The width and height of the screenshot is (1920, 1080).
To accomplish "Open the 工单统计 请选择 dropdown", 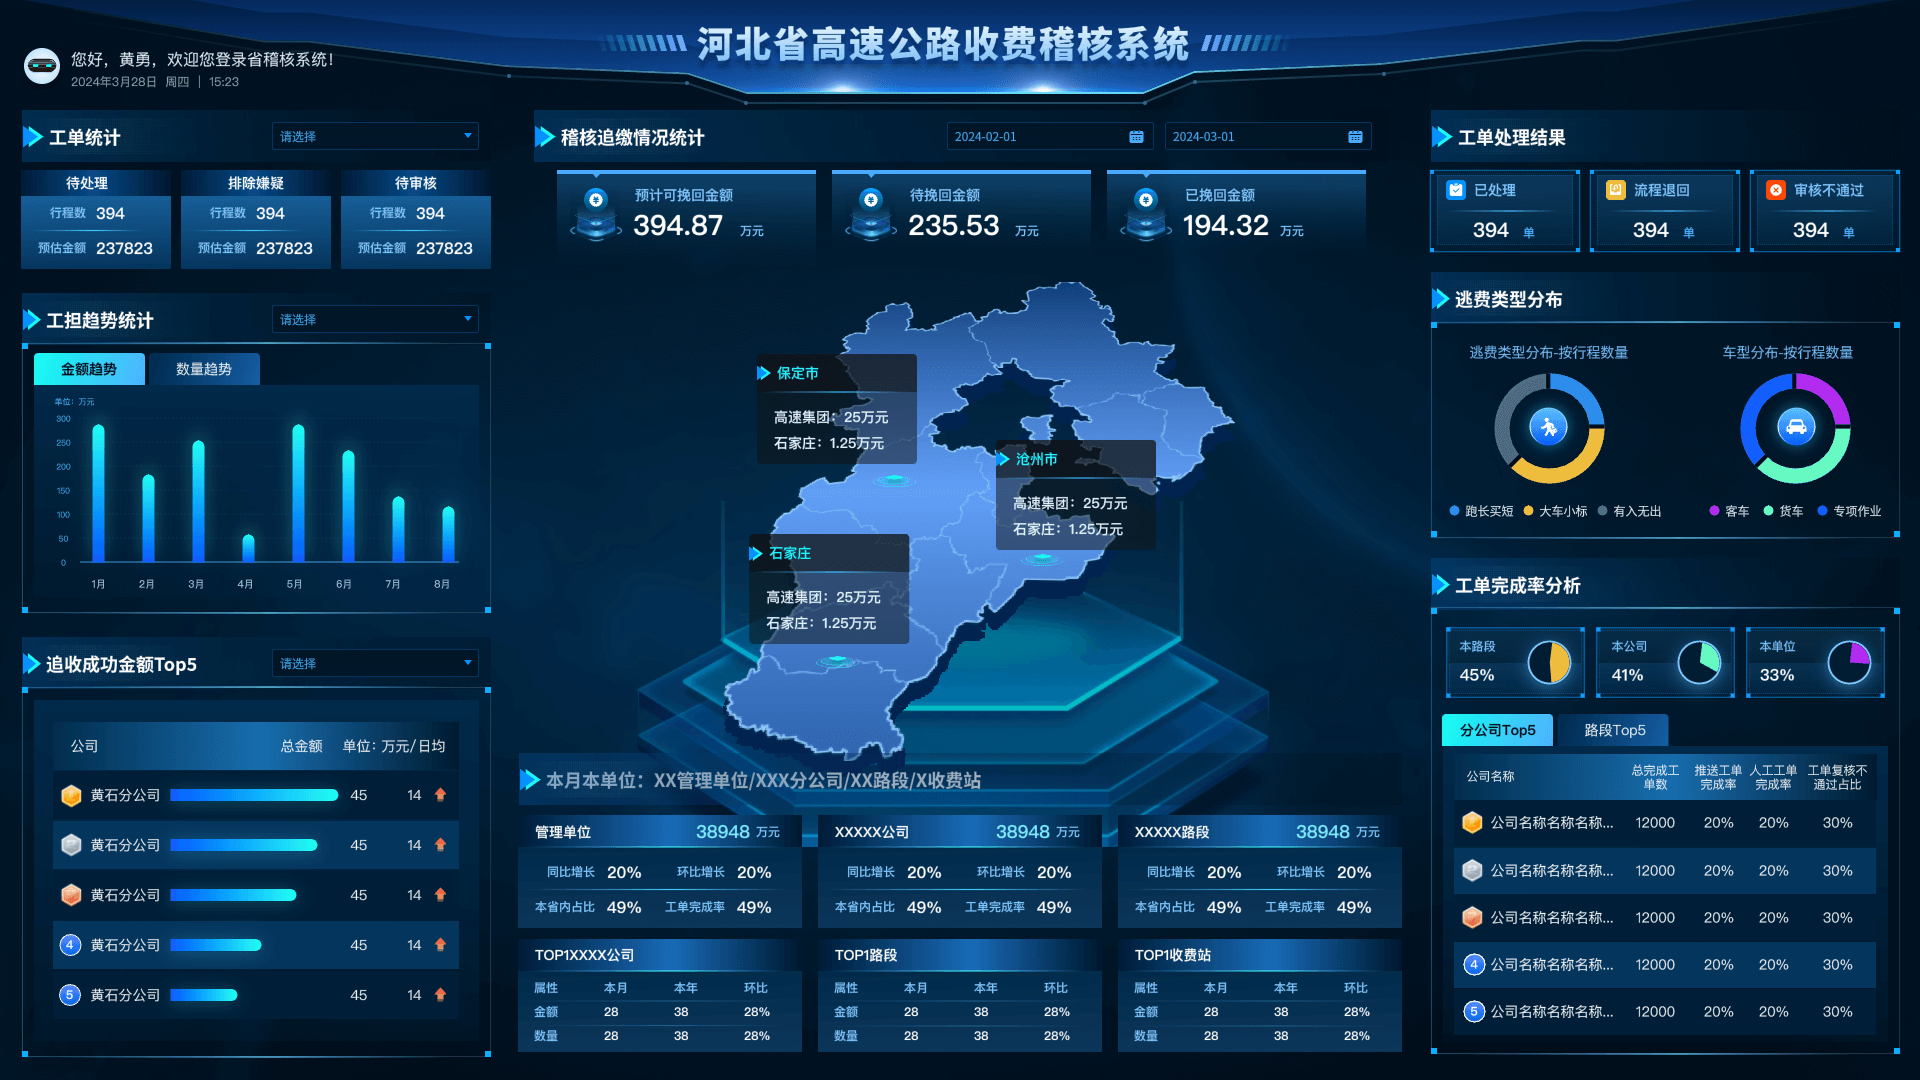I will pos(375,136).
